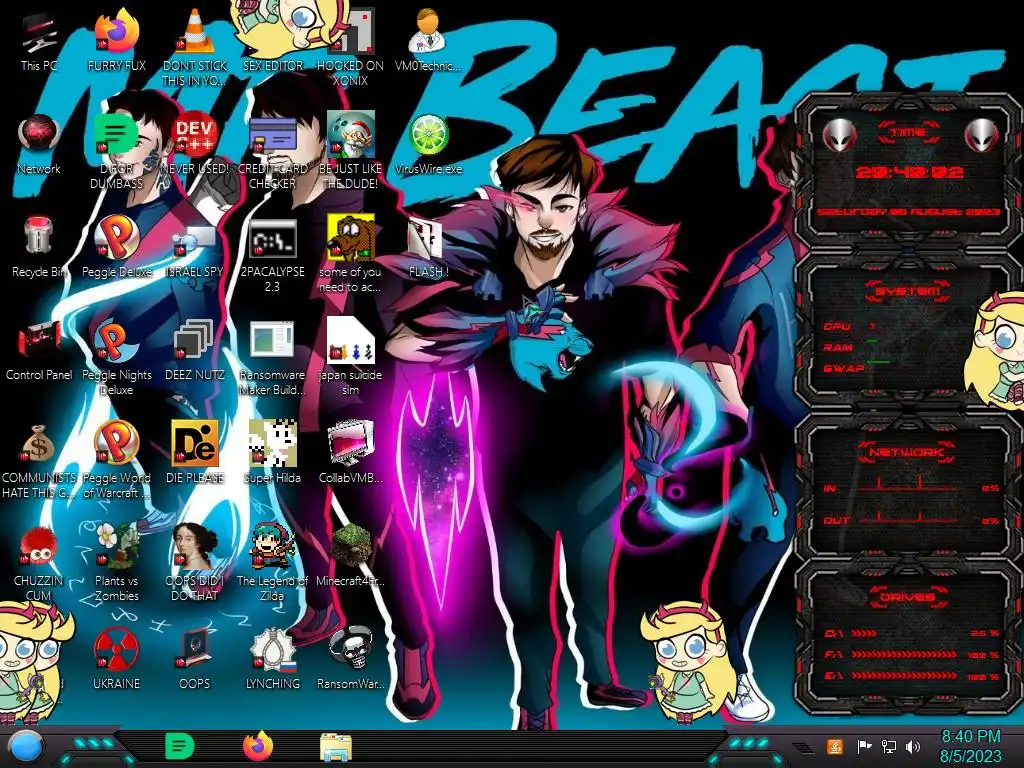The width and height of the screenshot is (1024, 768).
Task: Open the VM0Technic... desktop shortcut
Action: tap(428, 41)
